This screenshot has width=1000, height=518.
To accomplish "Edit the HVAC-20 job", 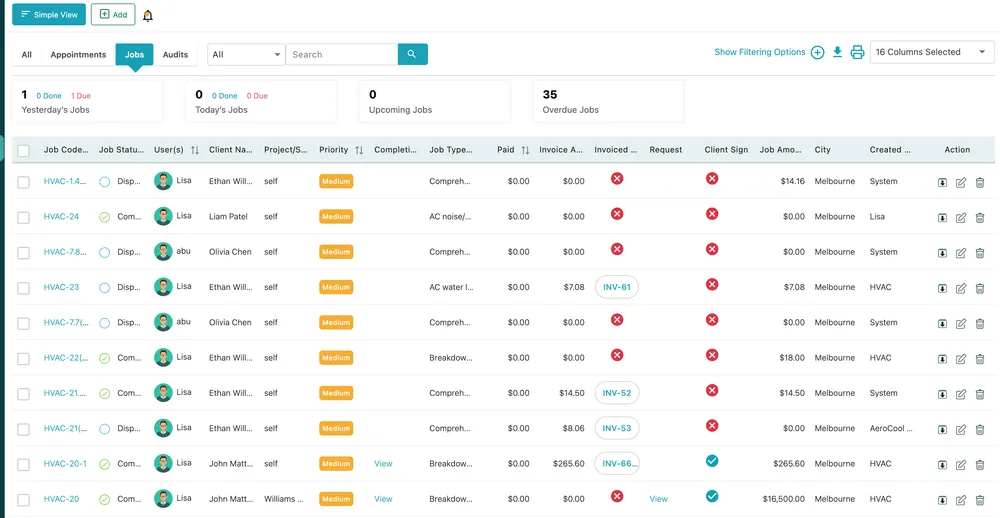I will point(960,500).
